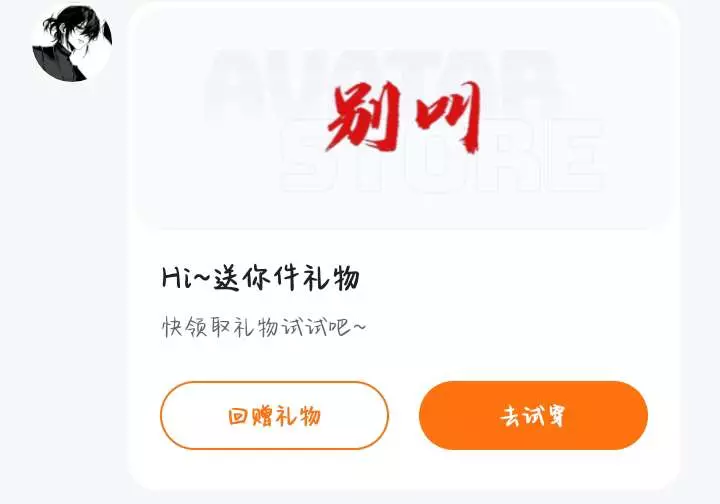Click the 回赠 text inside the outlined button
Viewport: 720px width, 504px height.
pos(250,416)
